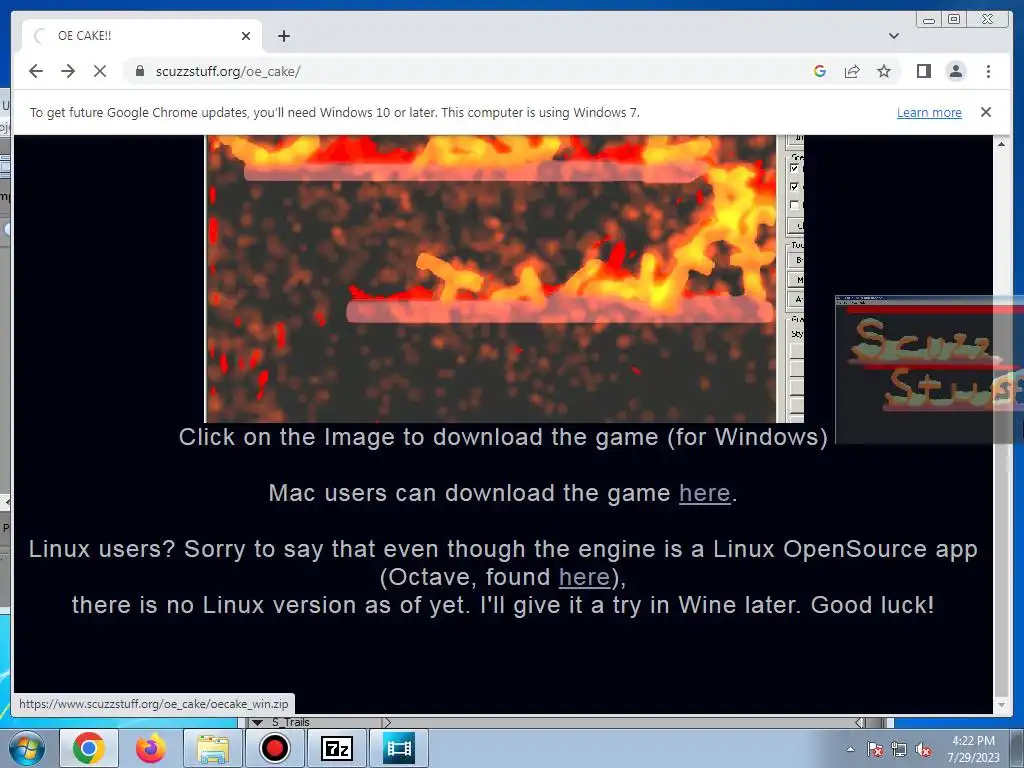Close the OE CAKE!! tab
The image size is (1024, 768).
(x=246, y=36)
